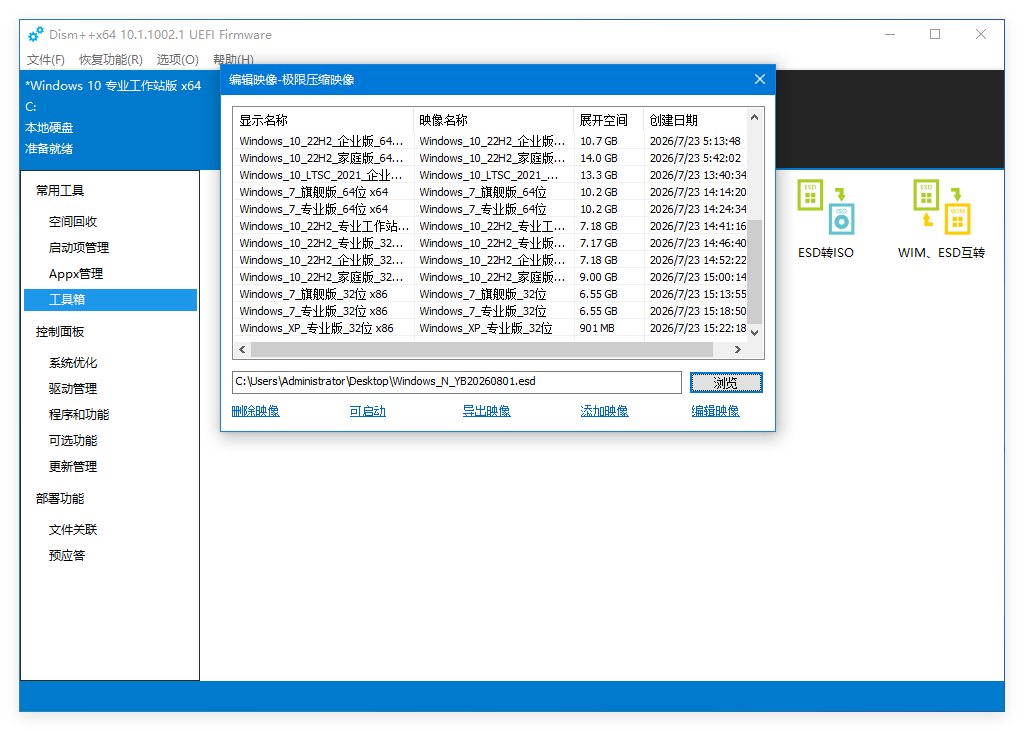Select the Windows_XP_专业版_32位 x86 row

click(490, 328)
